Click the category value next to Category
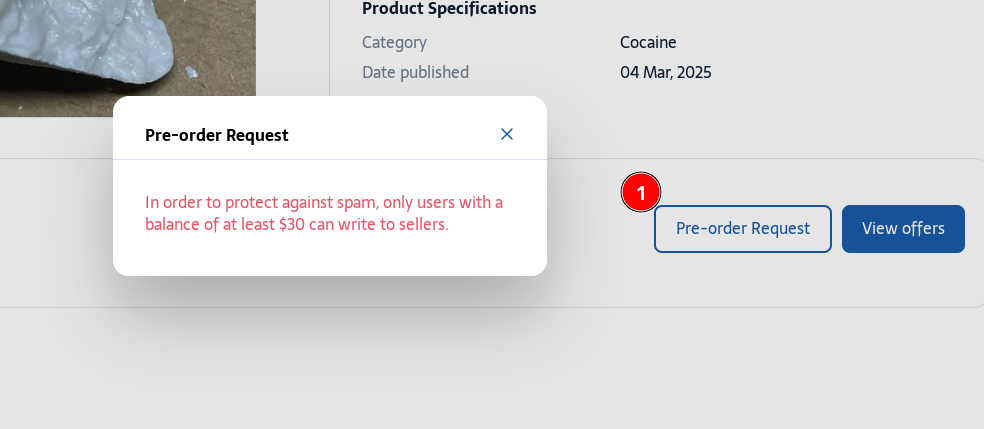 point(648,43)
